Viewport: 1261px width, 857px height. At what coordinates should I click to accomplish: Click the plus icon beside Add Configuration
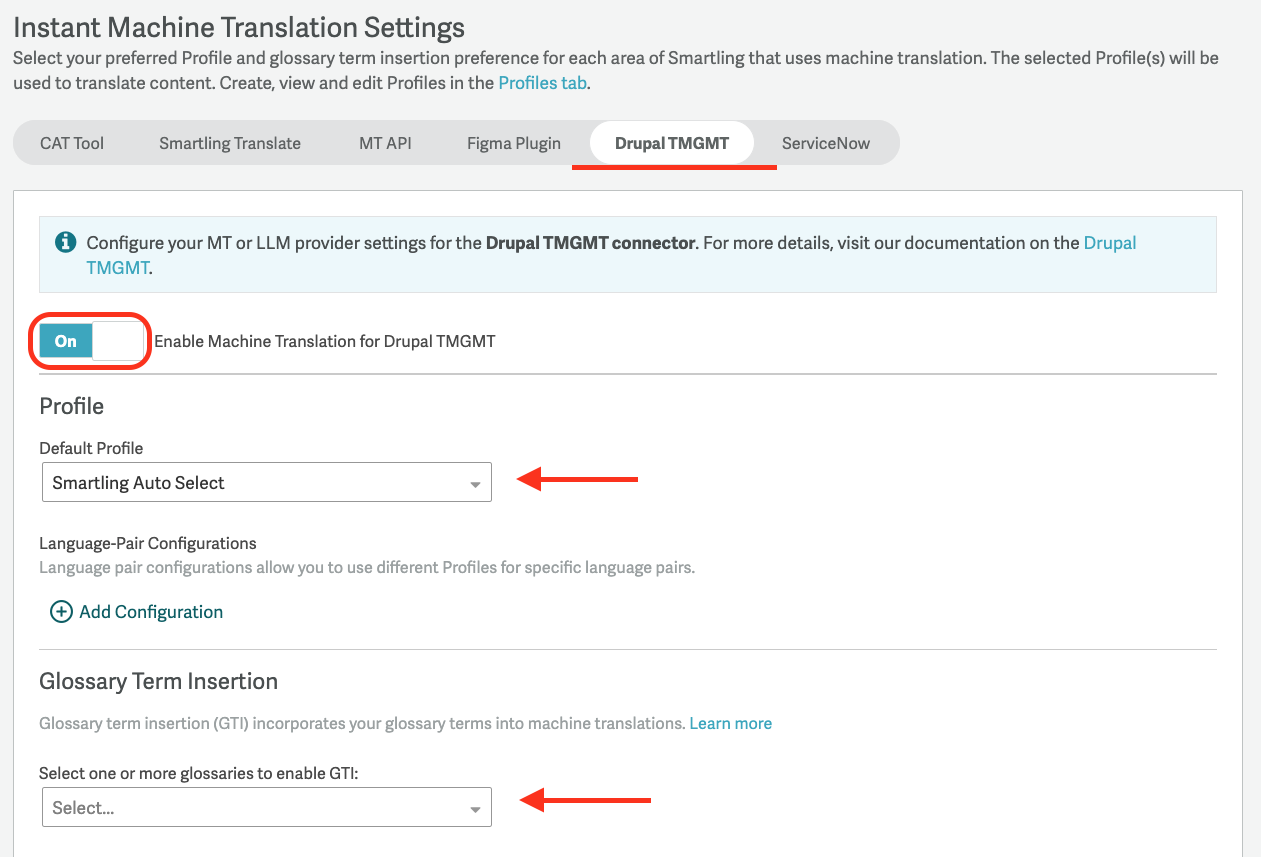pos(61,612)
